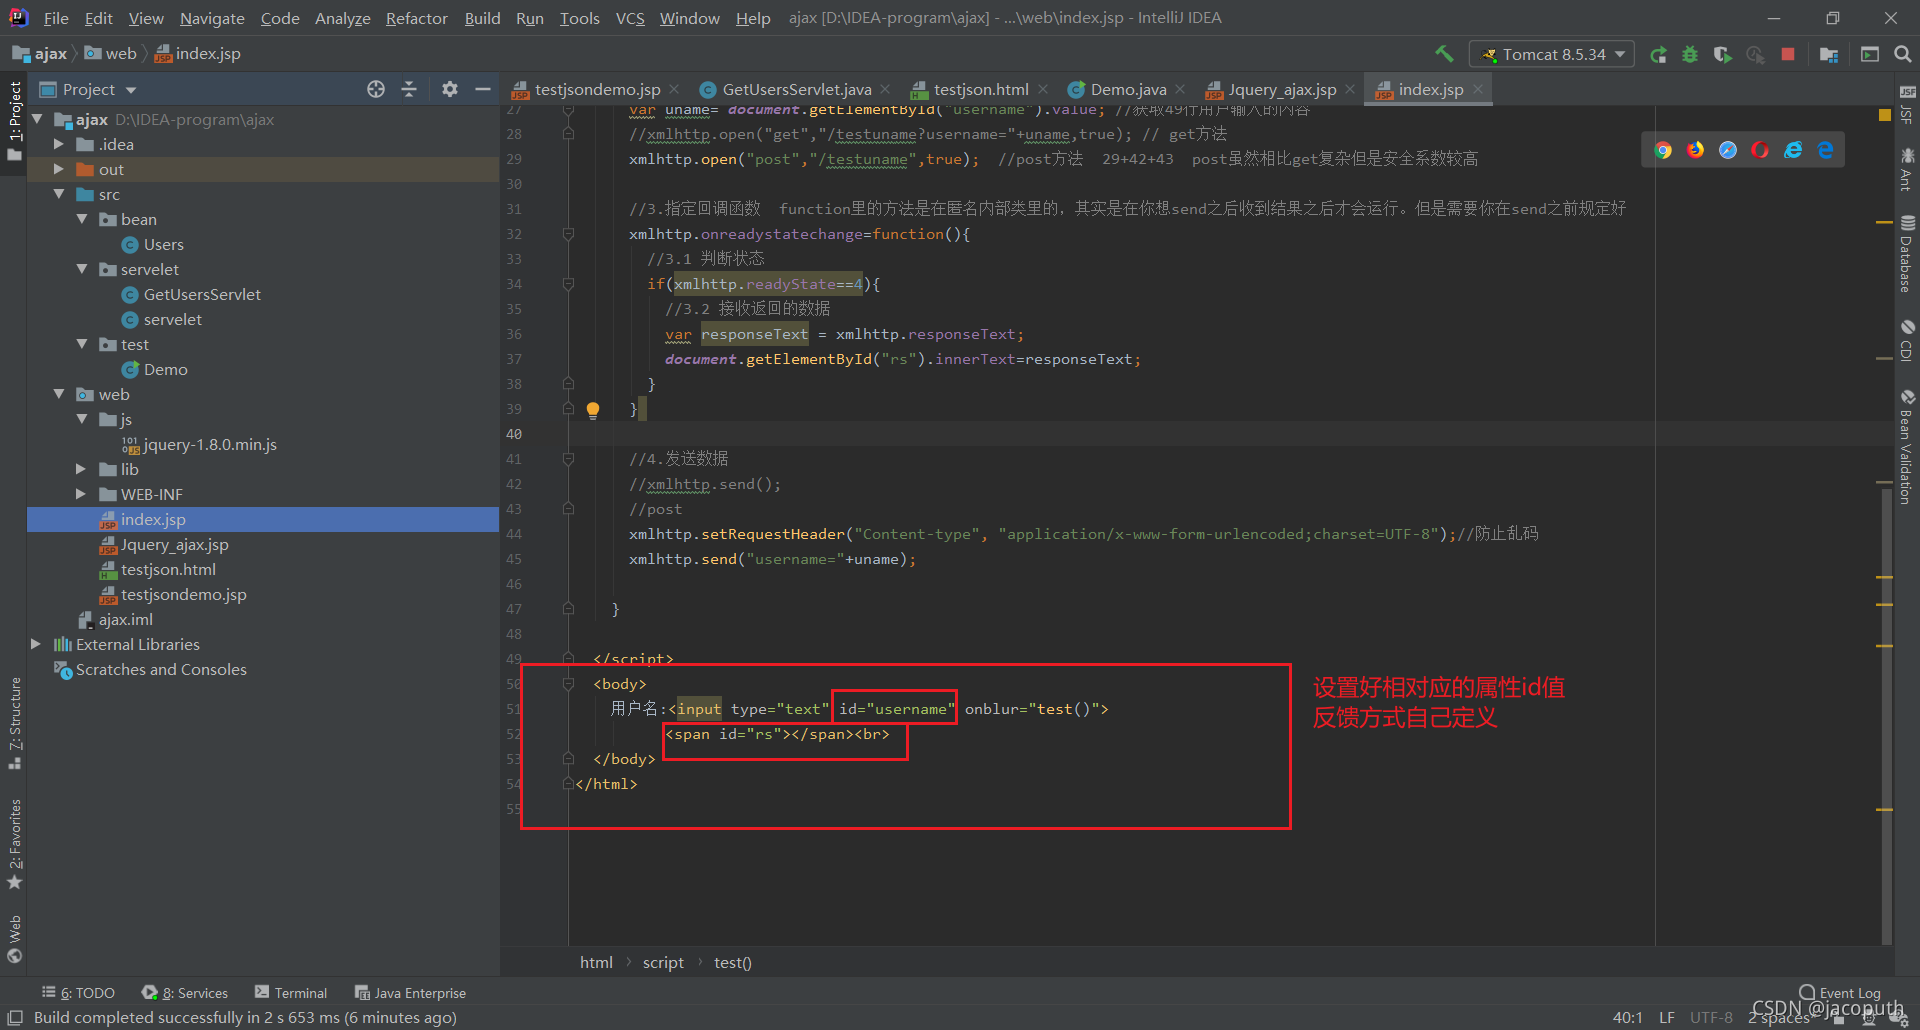Expand the WEB-INF folder
The height and width of the screenshot is (1030, 1920).
point(82,494)
